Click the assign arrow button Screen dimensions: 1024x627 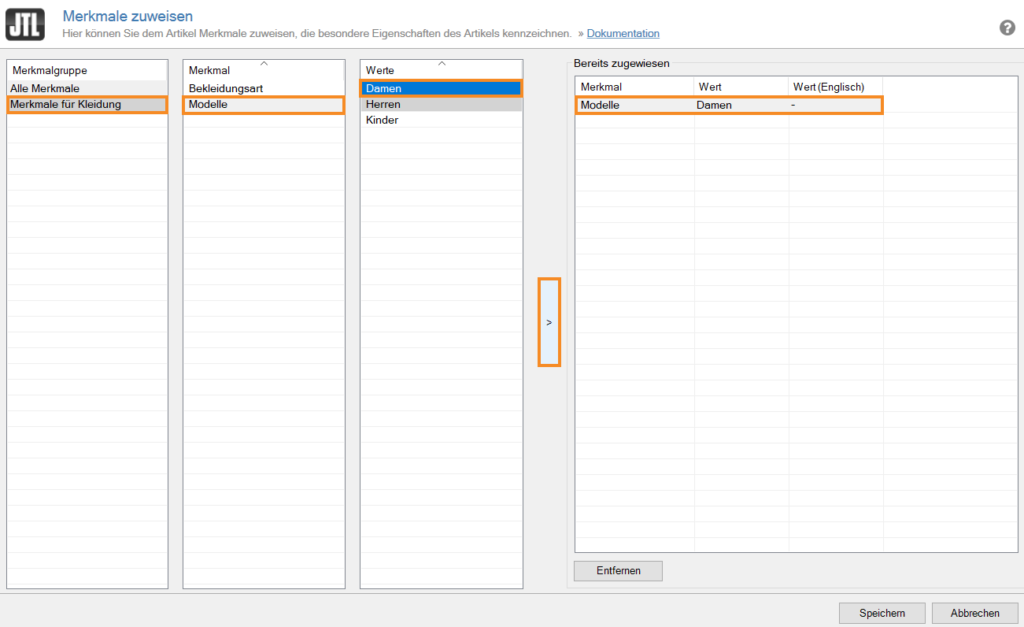point(549,322)
